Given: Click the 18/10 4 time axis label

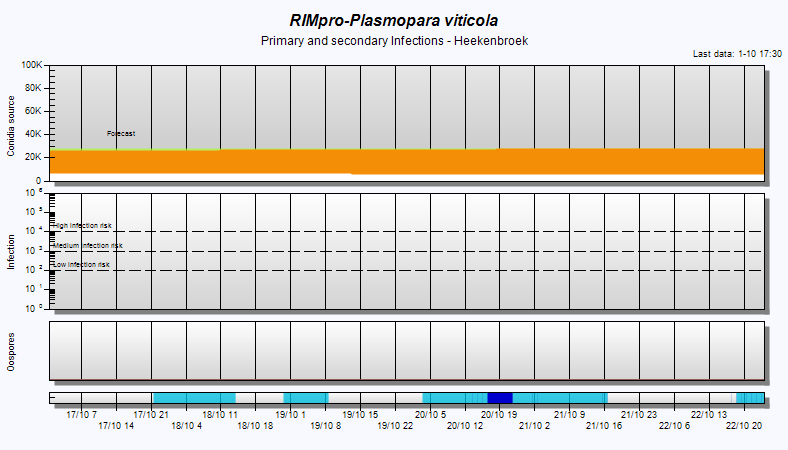Looking at the screenshot, I should tap(186, 426).
